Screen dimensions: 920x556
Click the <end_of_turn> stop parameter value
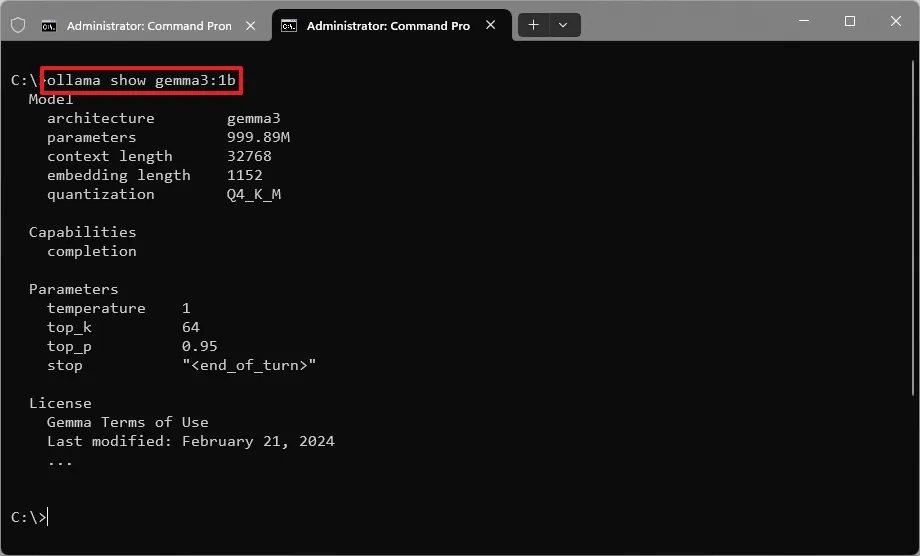click(249, 365)
